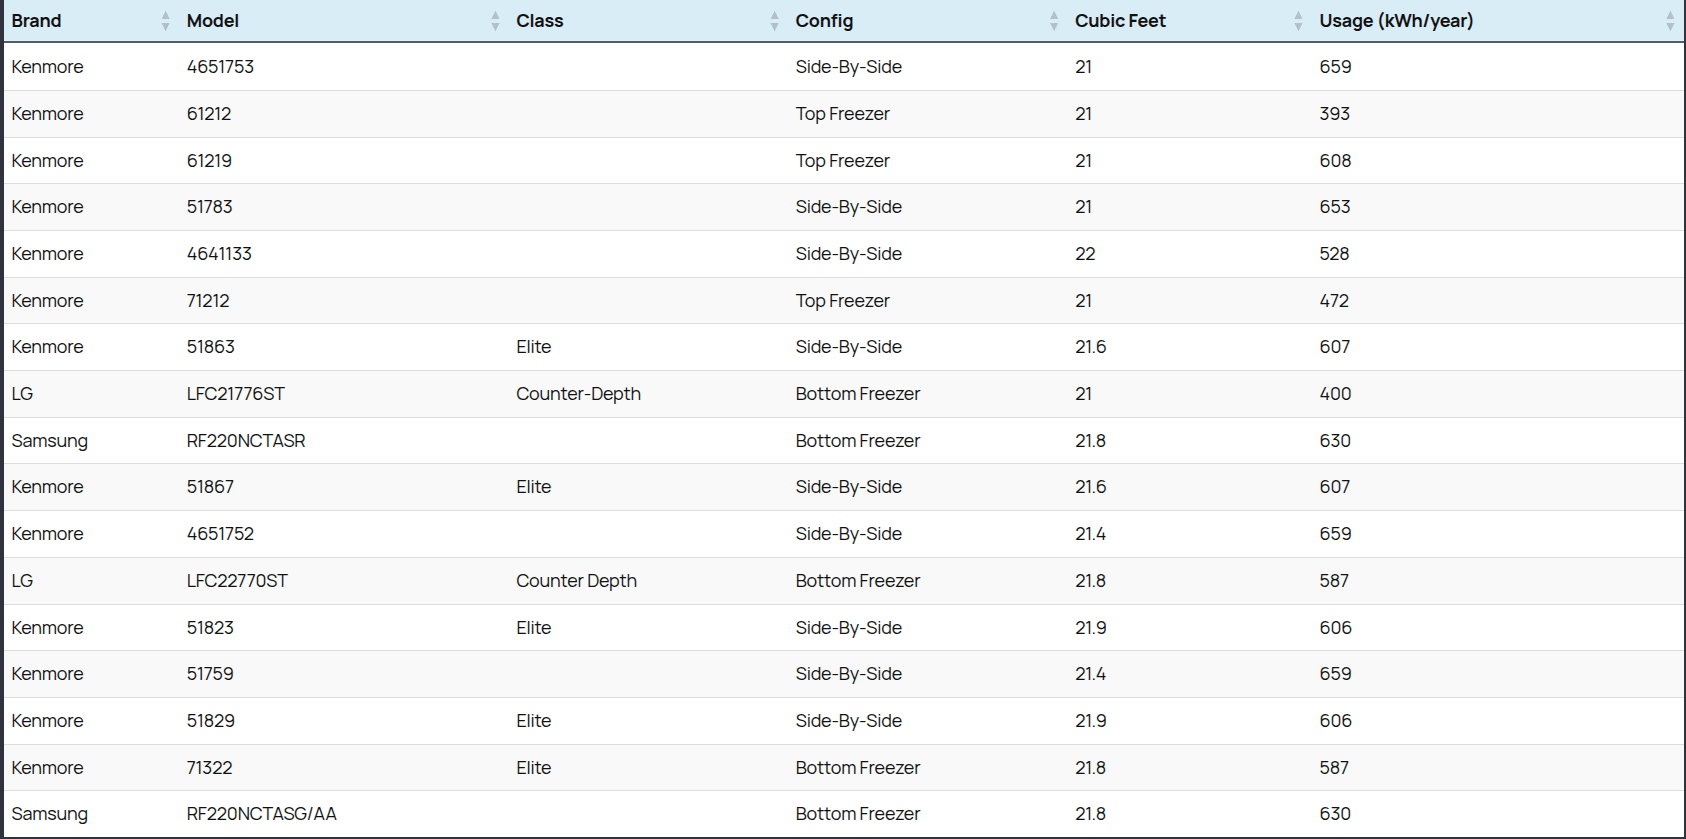Select Elite class in the 71322 row
1686x839 pixels.
click(x=533, y=768)
